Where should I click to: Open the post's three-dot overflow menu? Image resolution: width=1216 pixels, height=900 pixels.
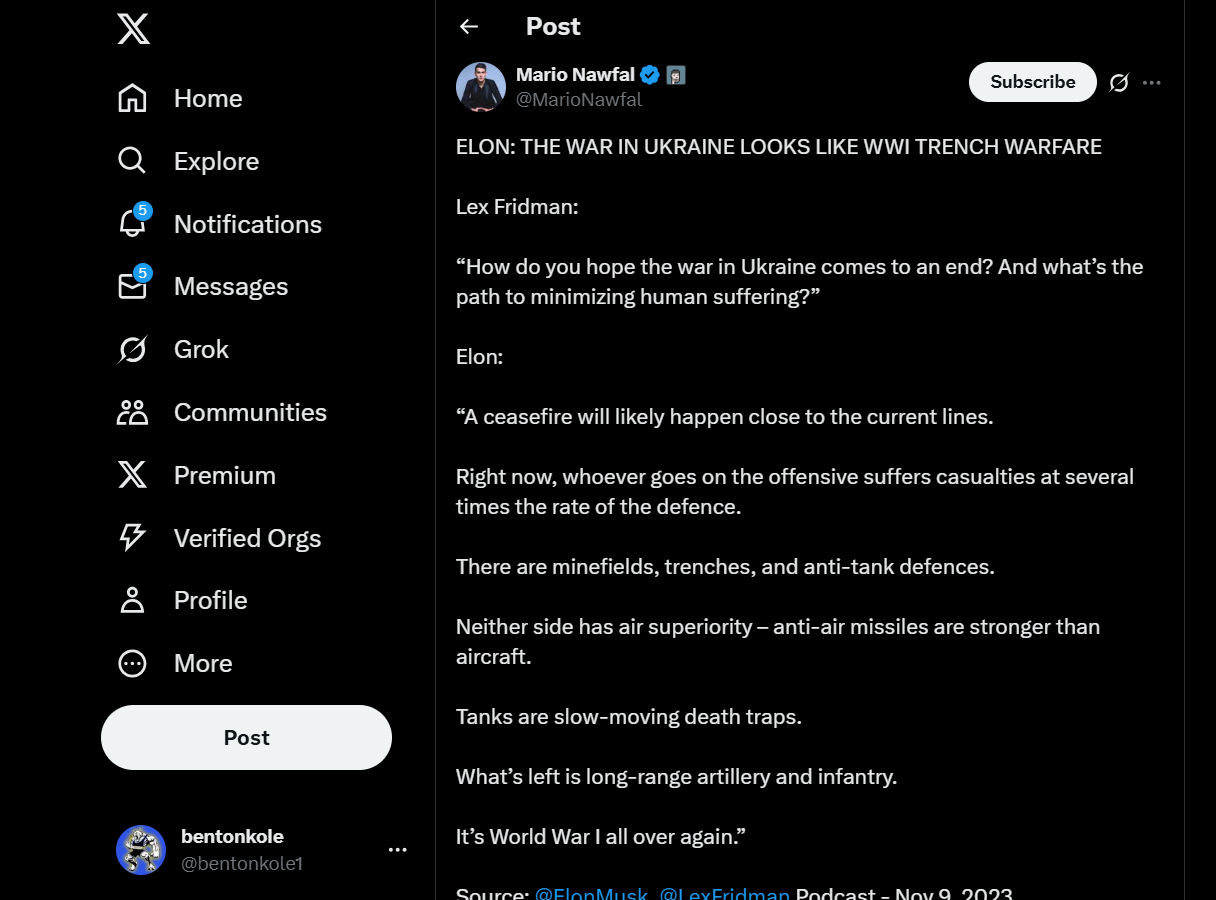click(x=1152, y=82)
